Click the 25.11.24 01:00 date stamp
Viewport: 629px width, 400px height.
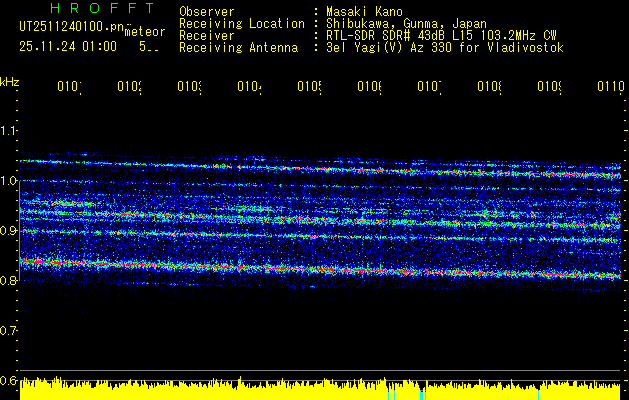click(68, 46)
